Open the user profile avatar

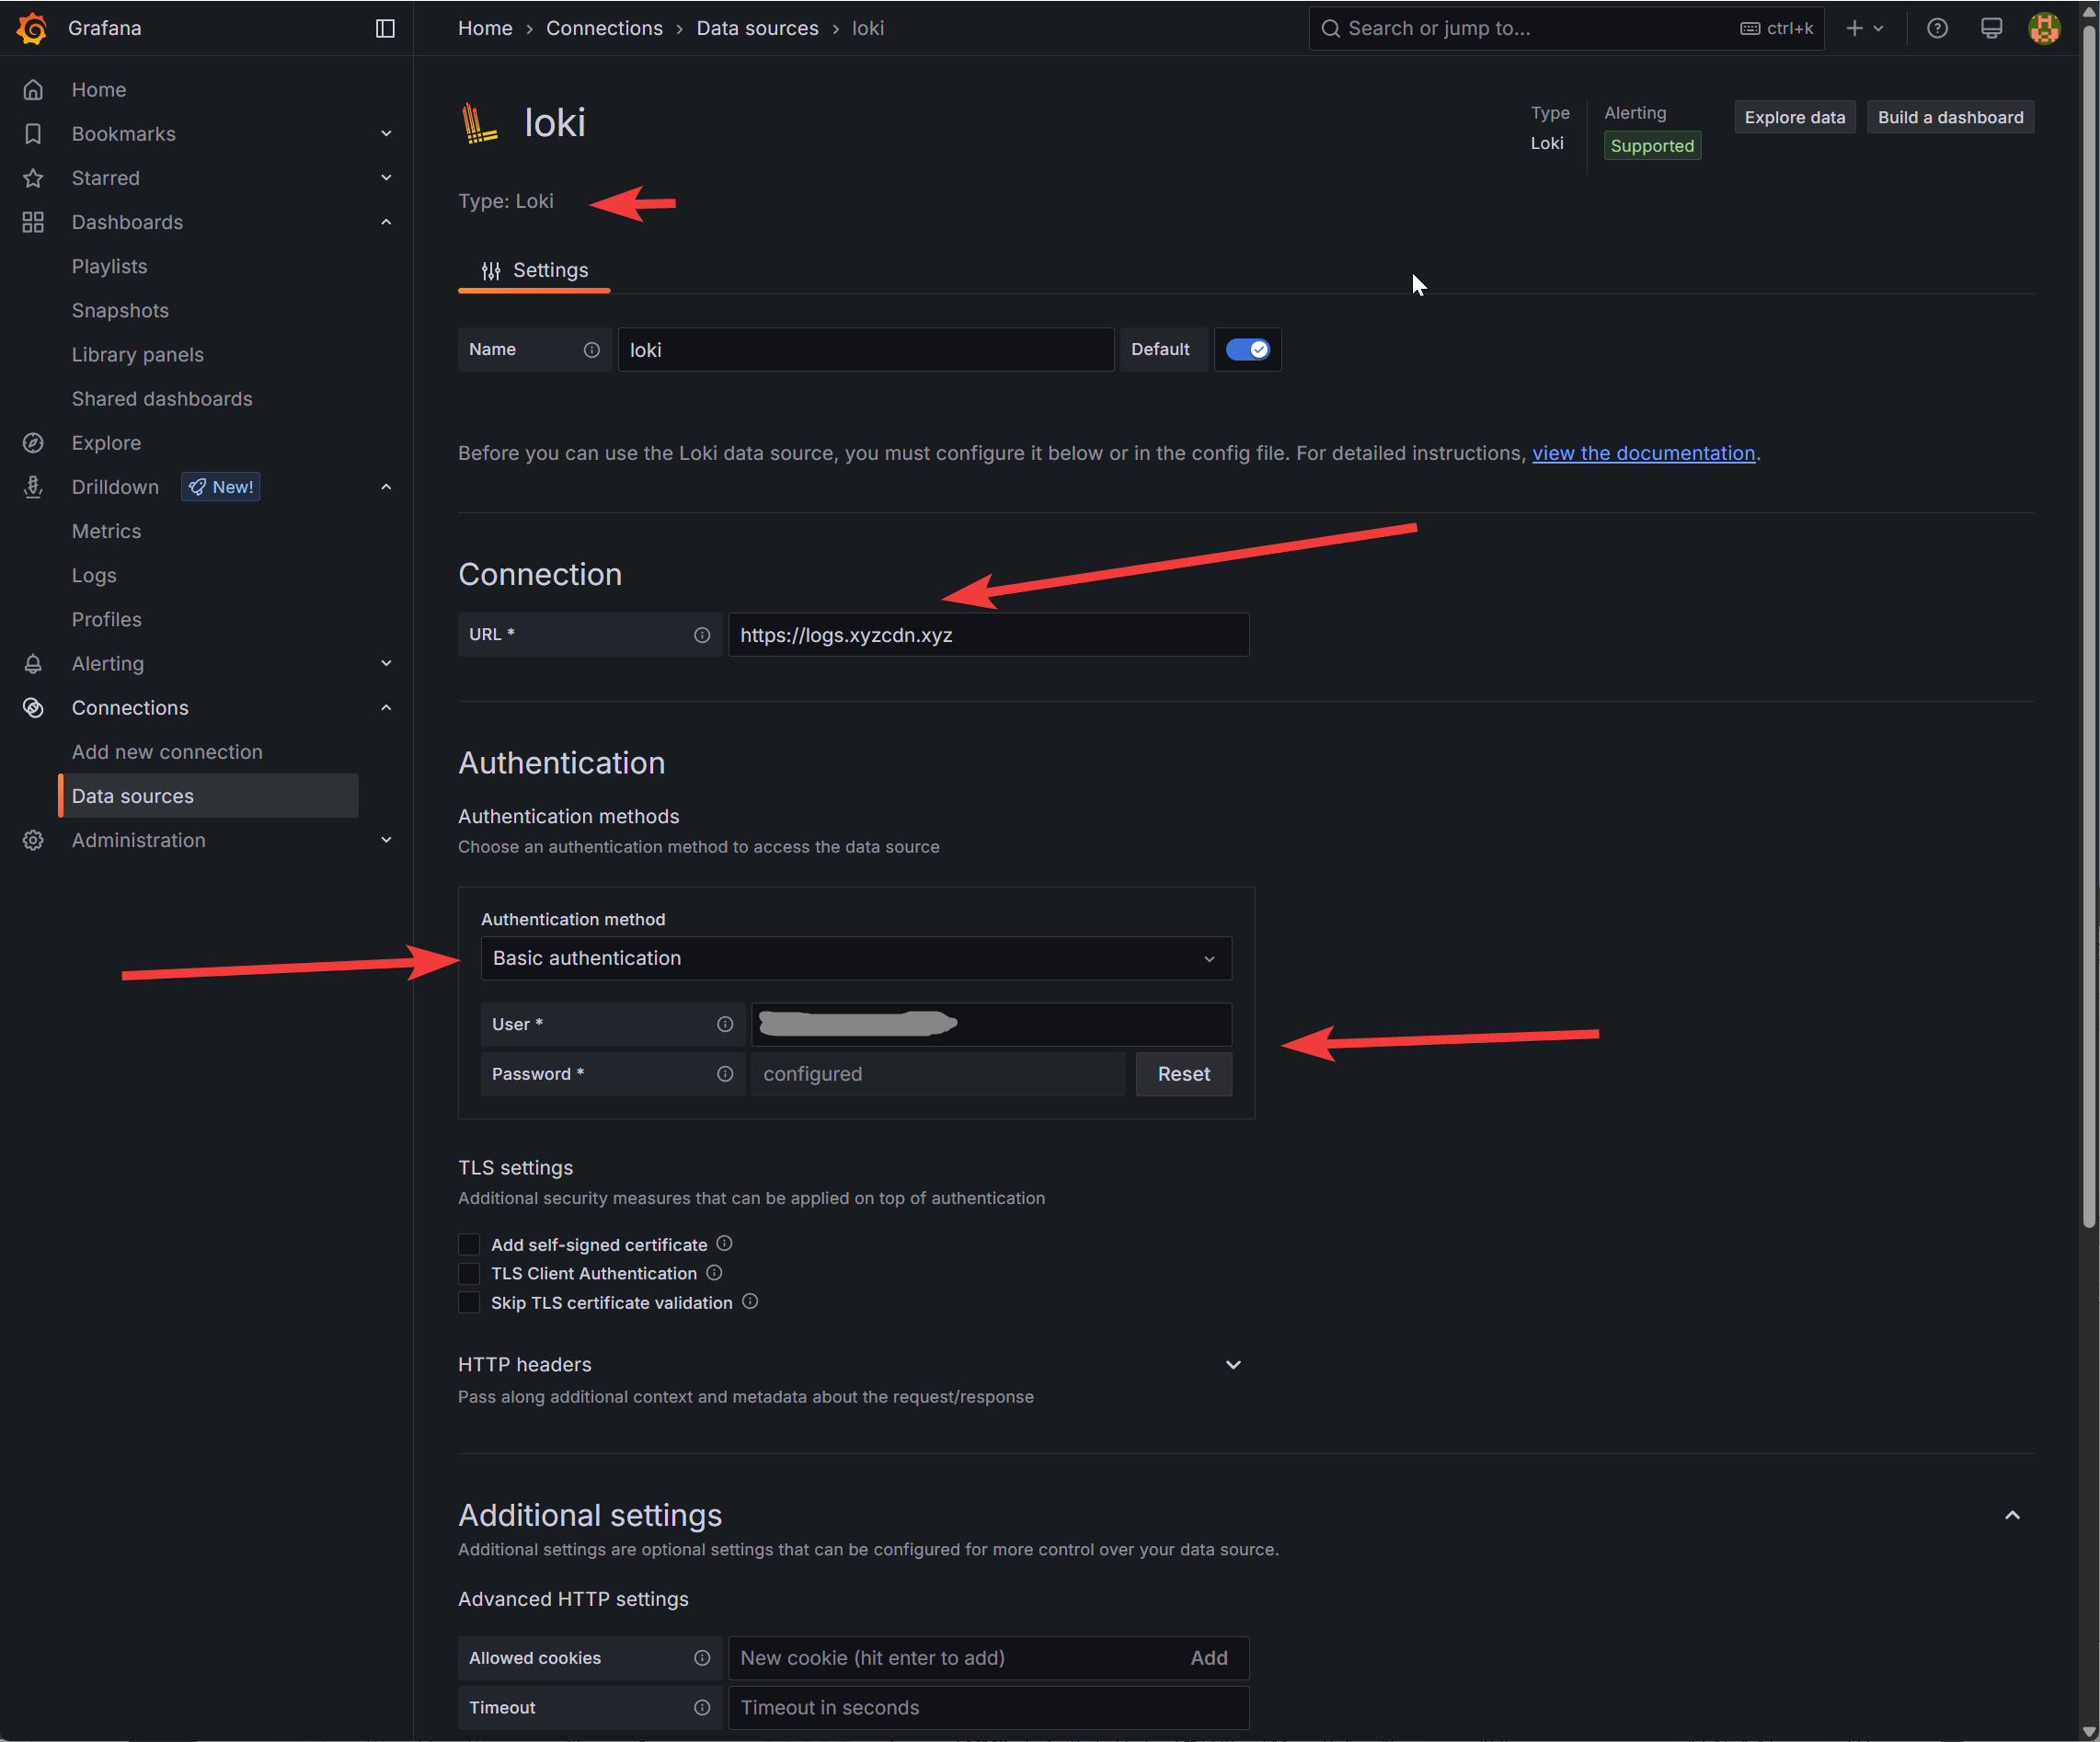point(2044,28)
